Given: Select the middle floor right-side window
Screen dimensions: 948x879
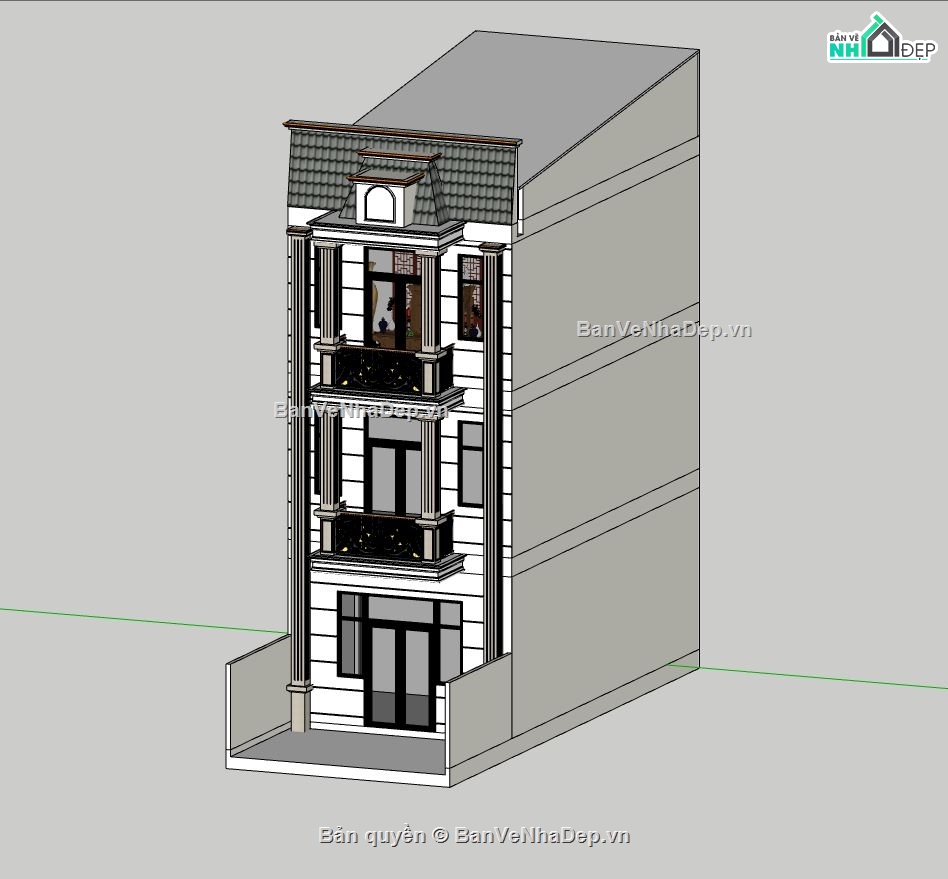Looking at the screenshot, I should coord(470,462).
